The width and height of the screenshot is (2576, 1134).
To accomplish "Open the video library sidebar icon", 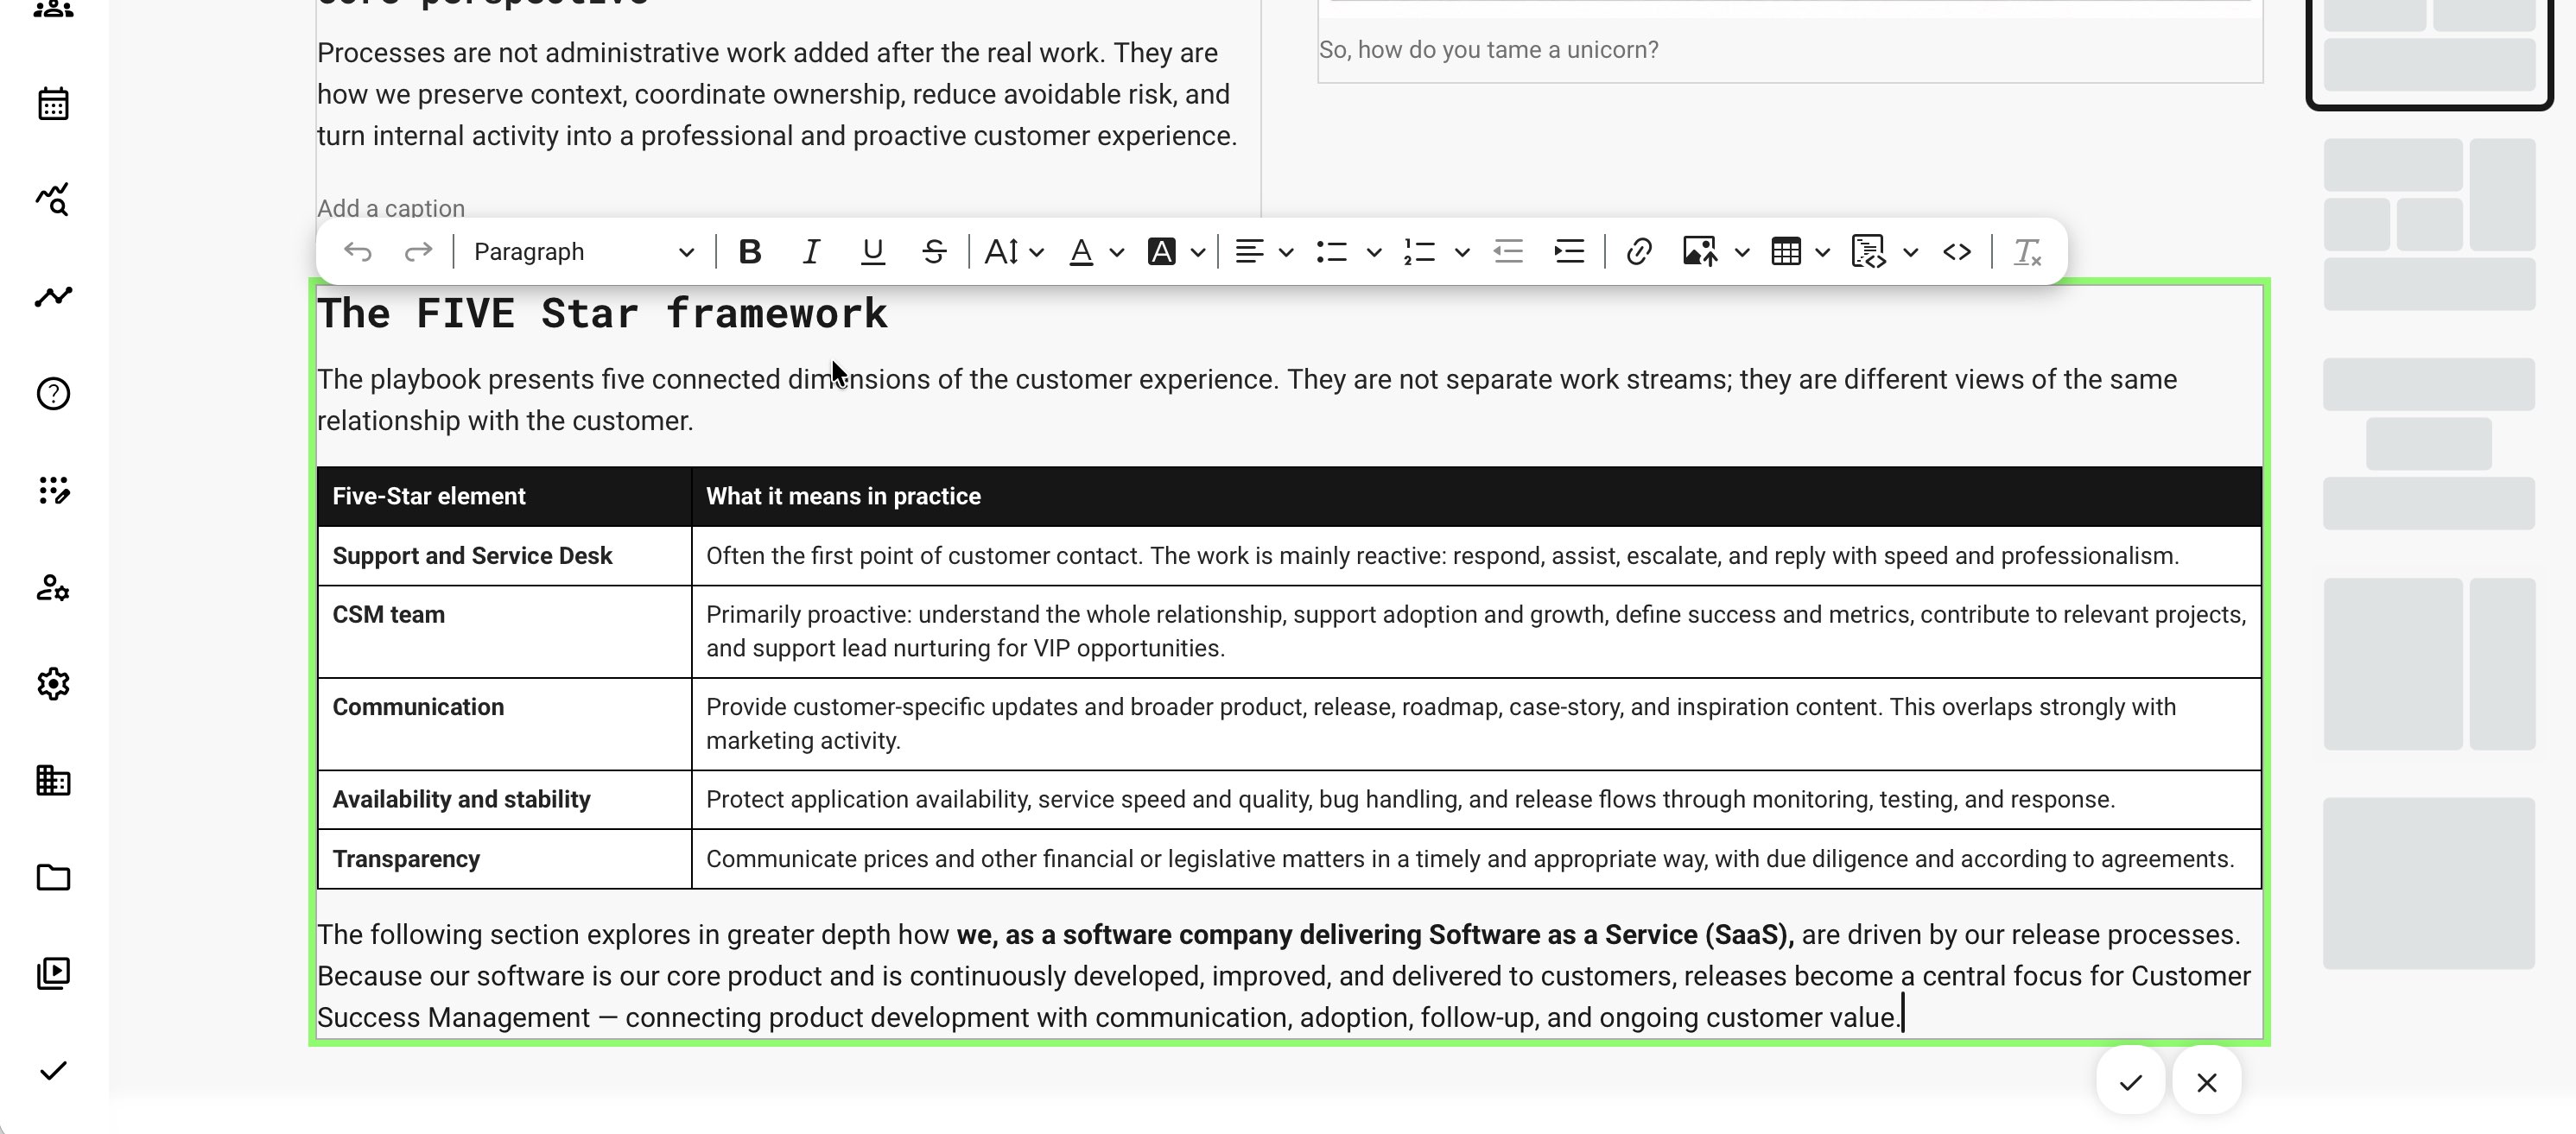I will pyautogui.click(x=54, y=974).
